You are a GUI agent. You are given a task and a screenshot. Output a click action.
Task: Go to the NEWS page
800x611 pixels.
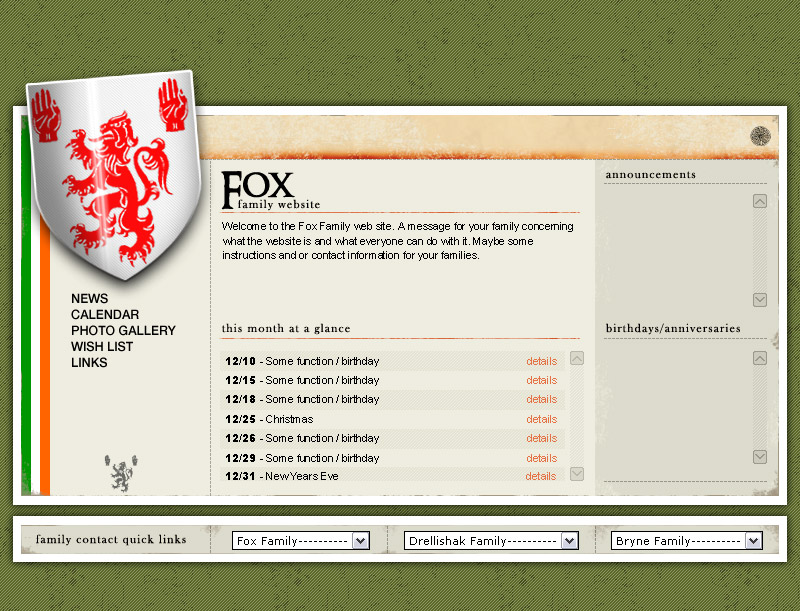(89, 299)
